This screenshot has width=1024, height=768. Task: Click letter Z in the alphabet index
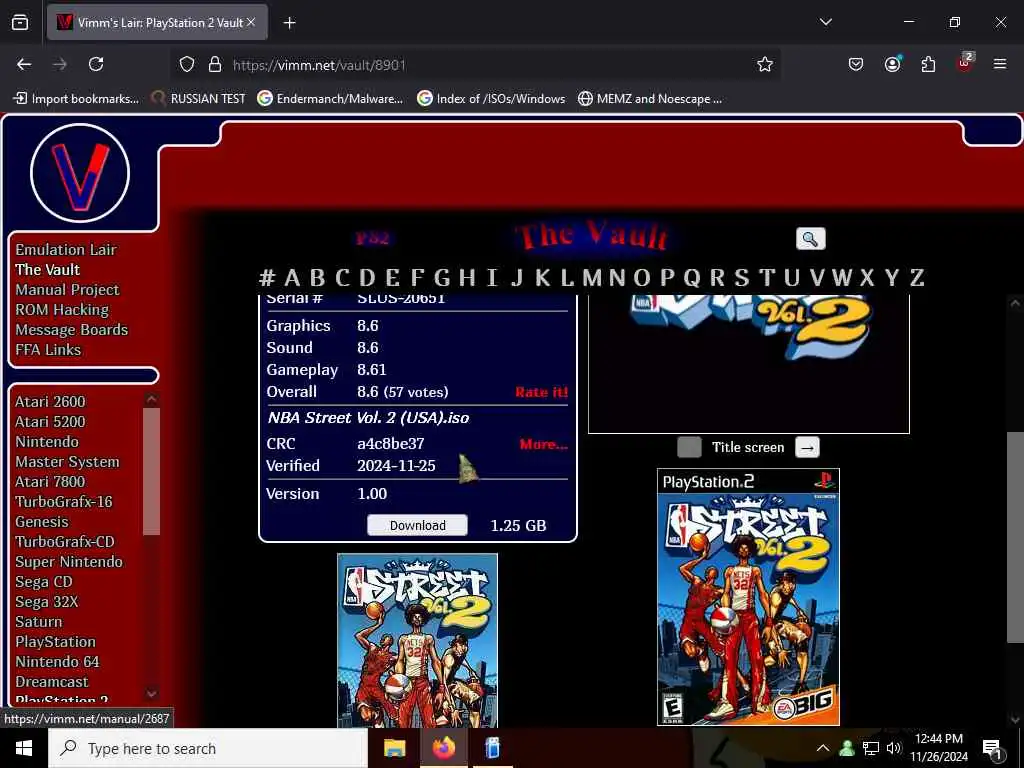[x=917, y=278]
